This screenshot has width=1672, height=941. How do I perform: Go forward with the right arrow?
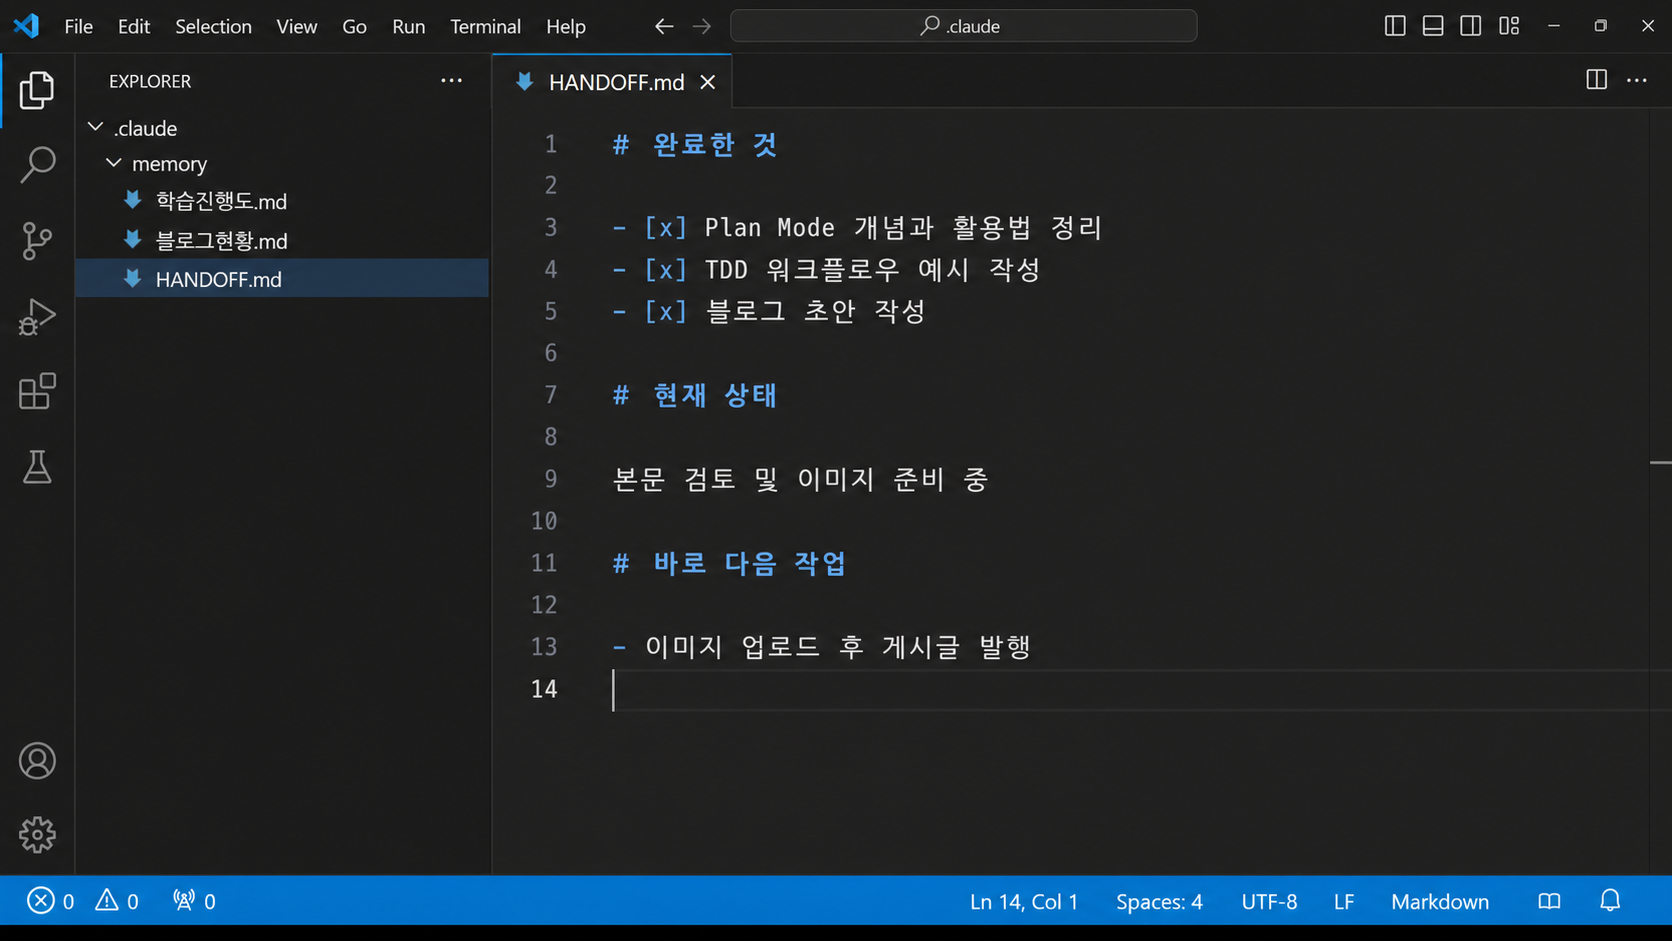tap(702, 26)
